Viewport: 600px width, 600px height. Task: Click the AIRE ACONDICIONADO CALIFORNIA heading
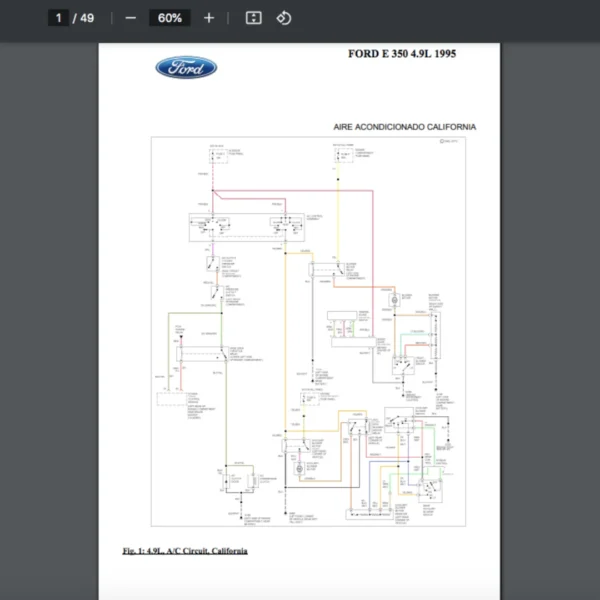pos(404,127)
